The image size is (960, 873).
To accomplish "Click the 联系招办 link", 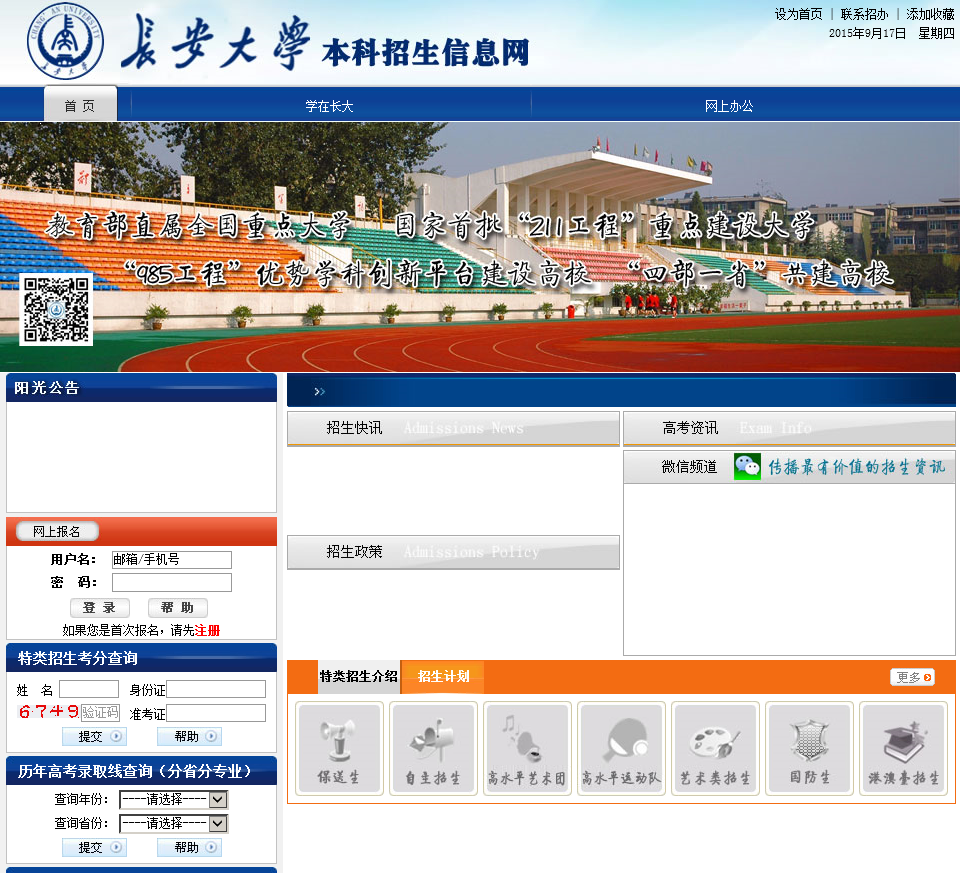I will pyautogui.click(x=864, y=14).
